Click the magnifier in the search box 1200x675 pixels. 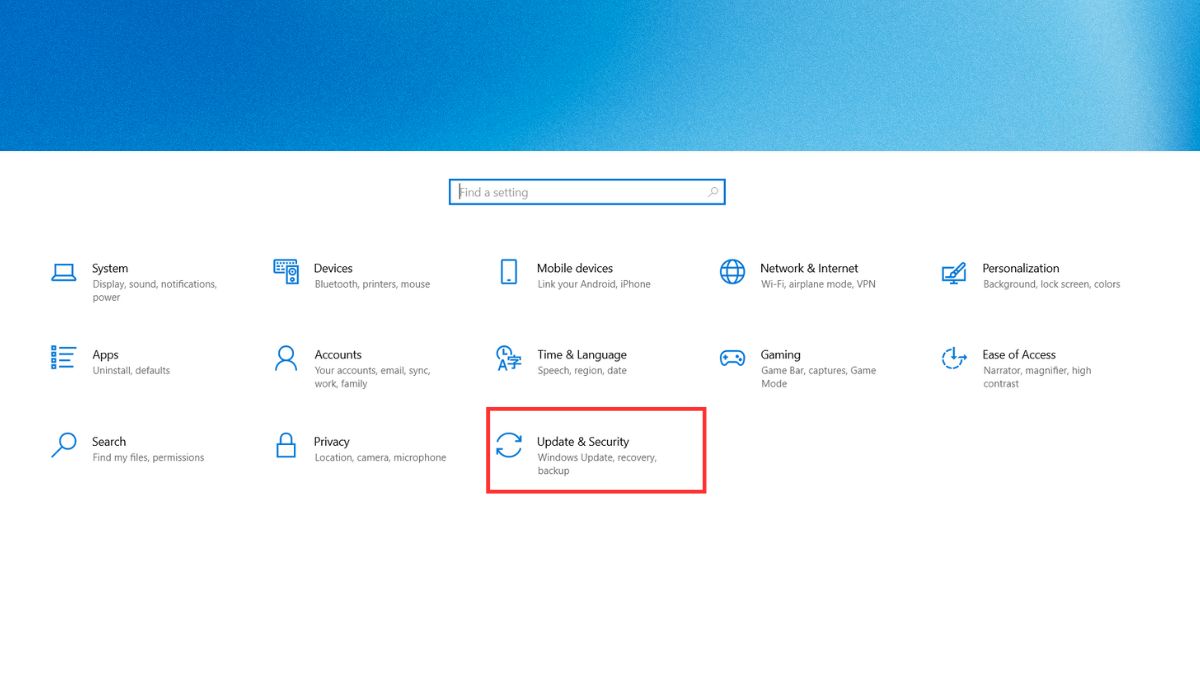coord(713,192)
